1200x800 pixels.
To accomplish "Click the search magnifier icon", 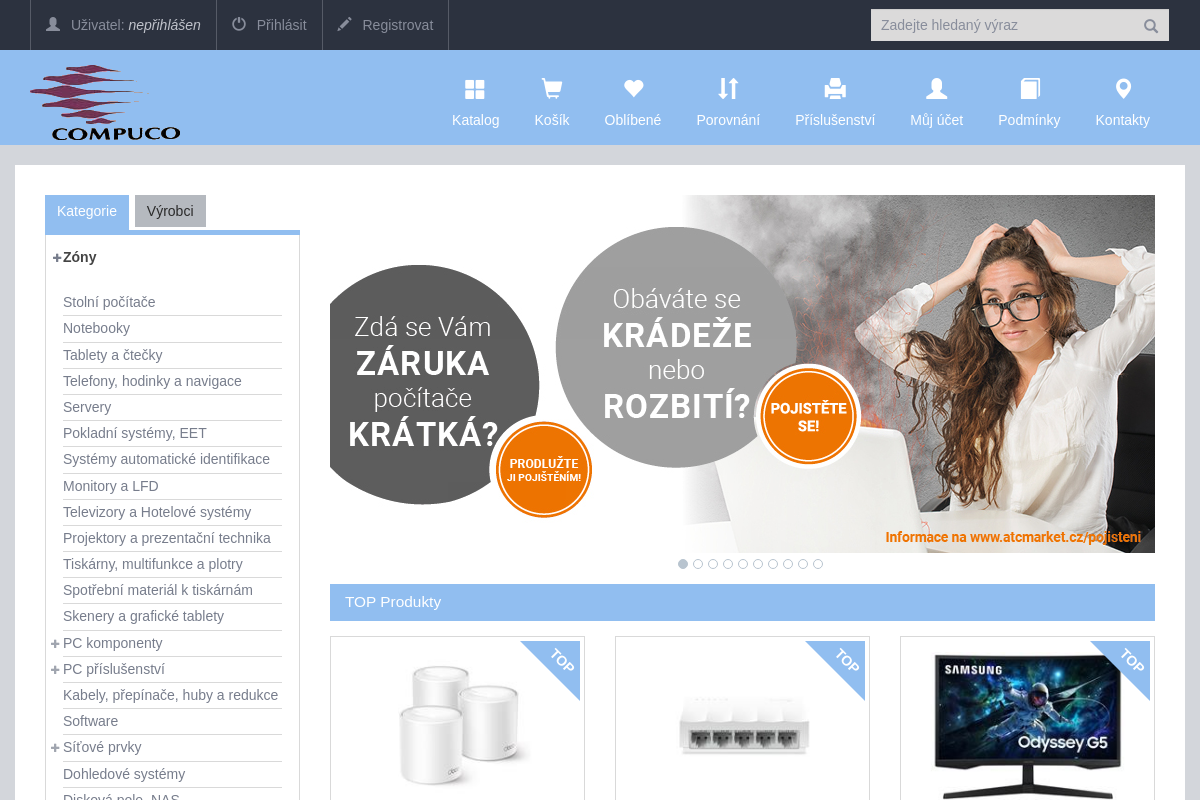I will tap(1151, 26).
